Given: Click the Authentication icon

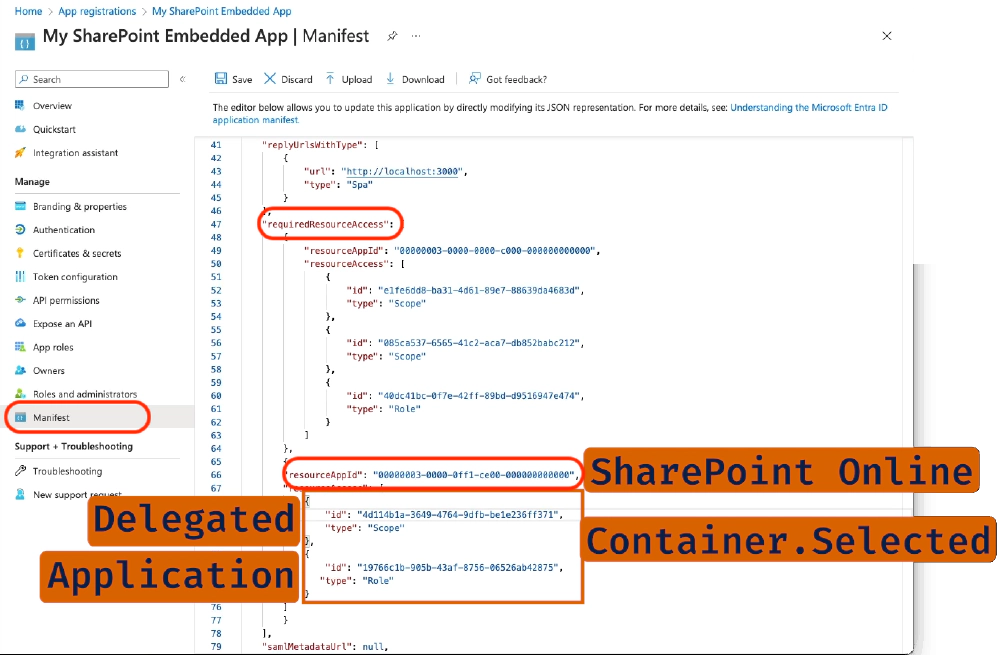Looking at the screenshot, I should [20, 230].
